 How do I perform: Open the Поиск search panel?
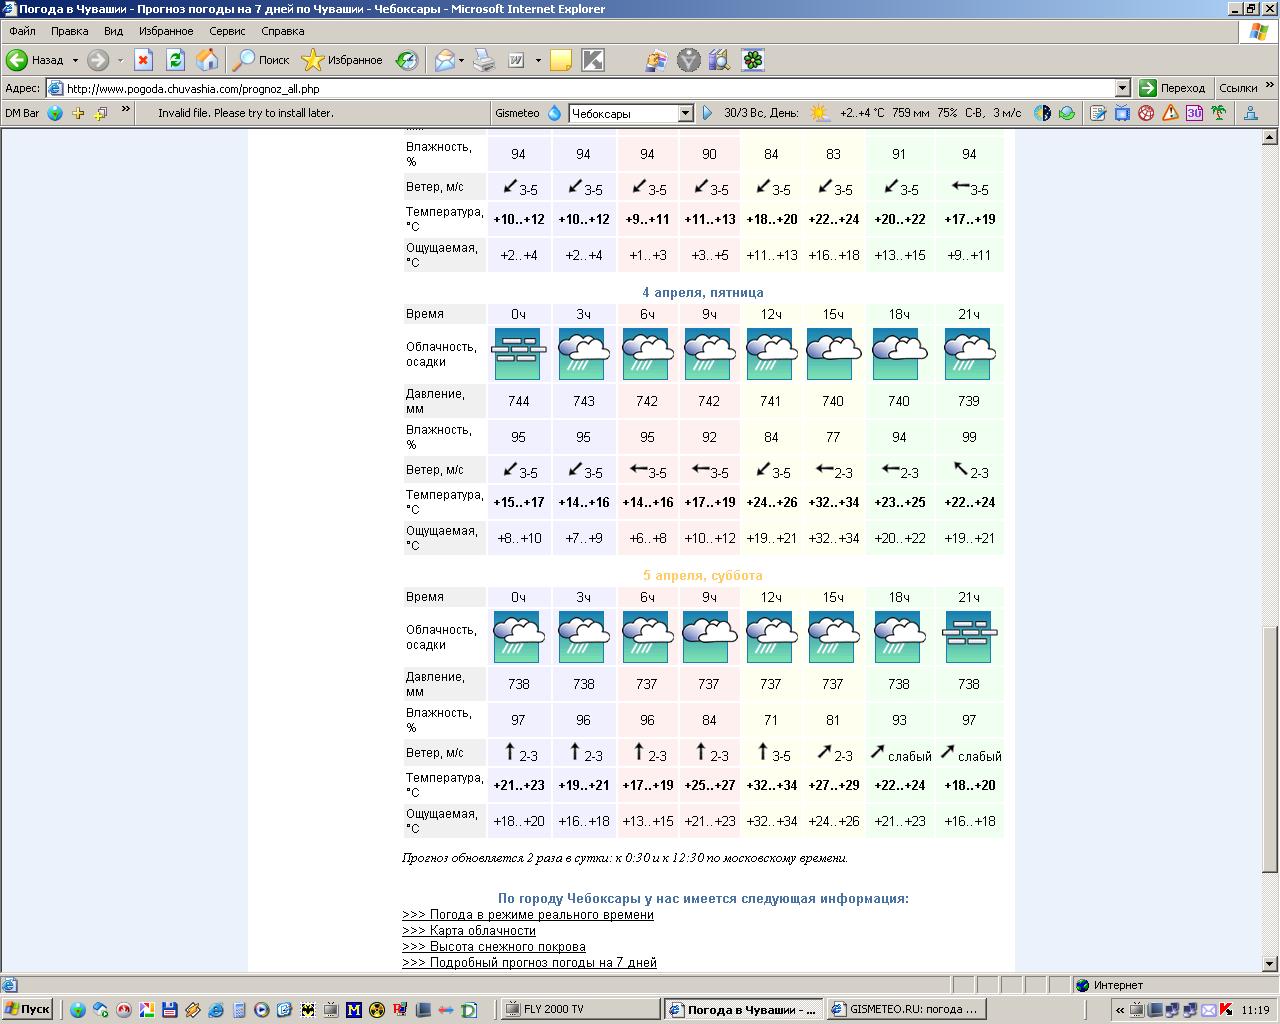261,60
